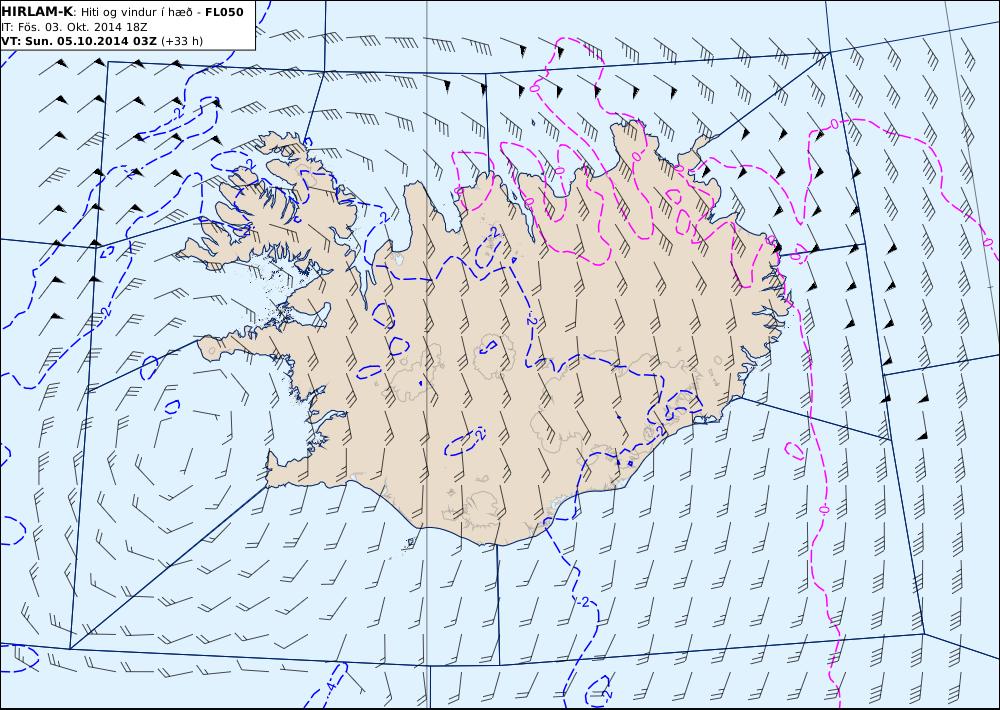
Task: Click the VT: Sun. 05.10.2014 03Z valid time
Action: pos(79,41)
